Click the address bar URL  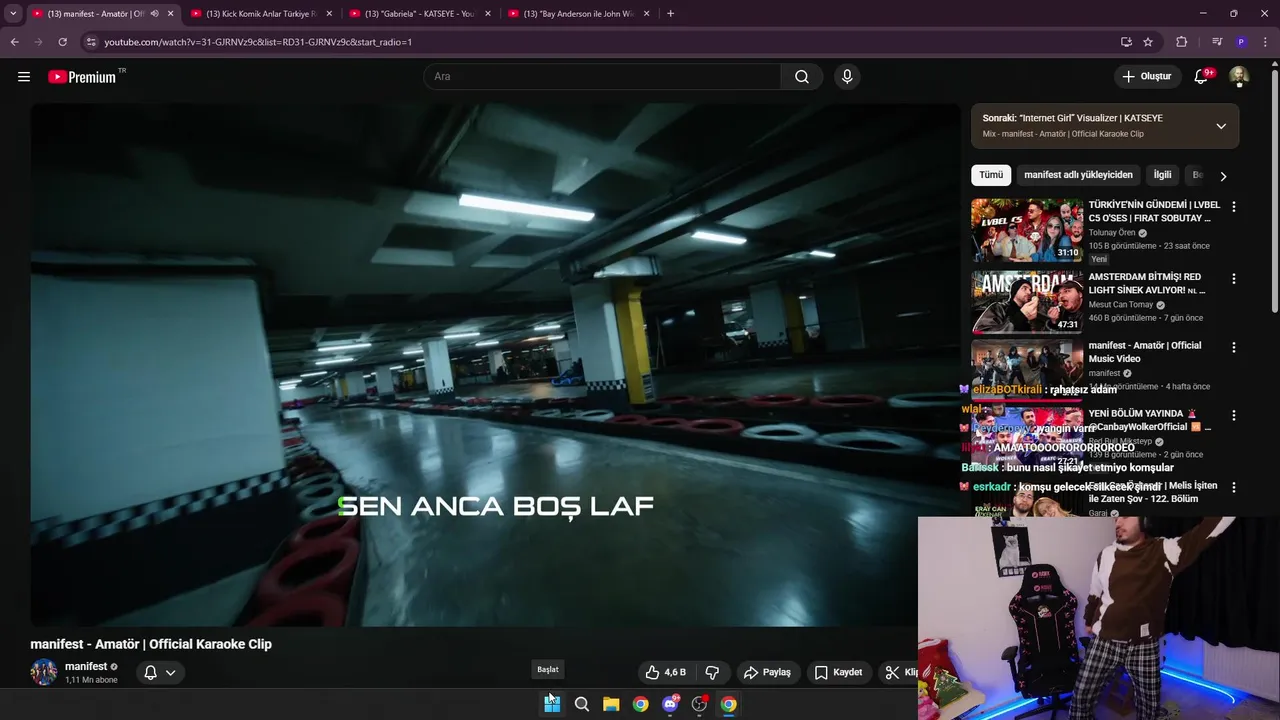258,42
